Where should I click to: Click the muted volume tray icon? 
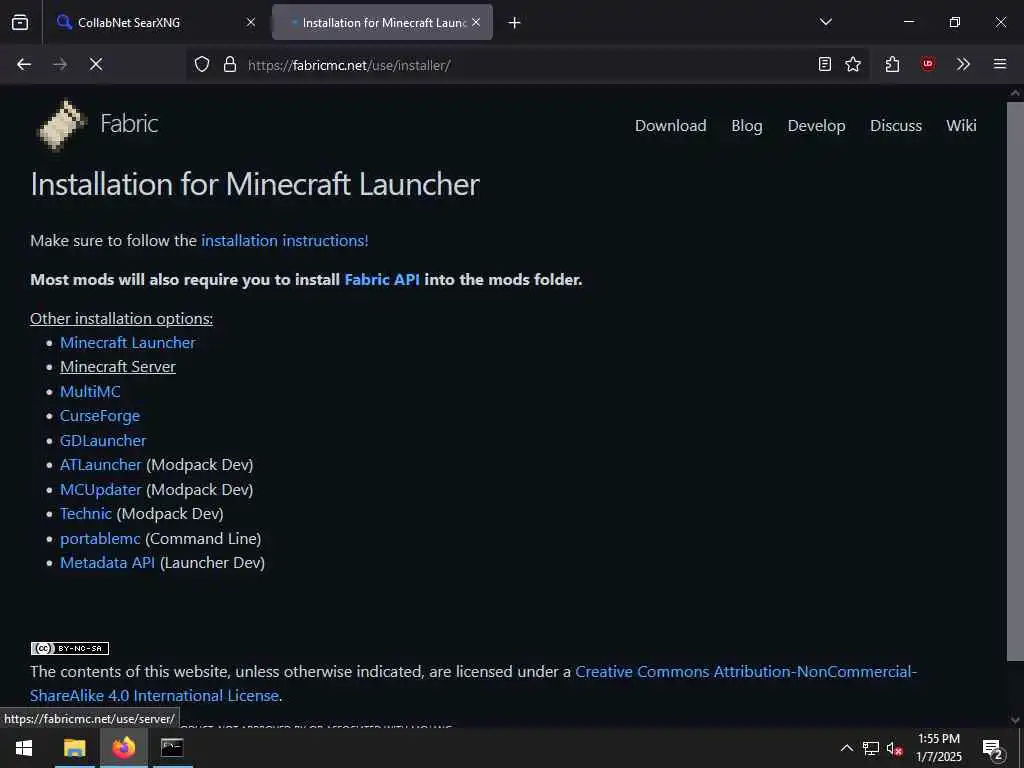(894, 748)
